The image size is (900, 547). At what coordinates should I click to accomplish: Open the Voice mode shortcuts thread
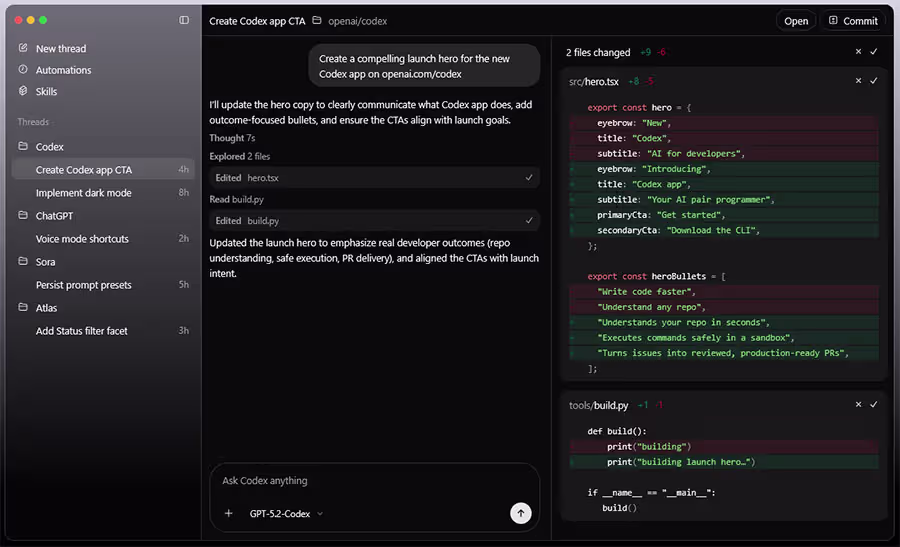click(103, 239)
